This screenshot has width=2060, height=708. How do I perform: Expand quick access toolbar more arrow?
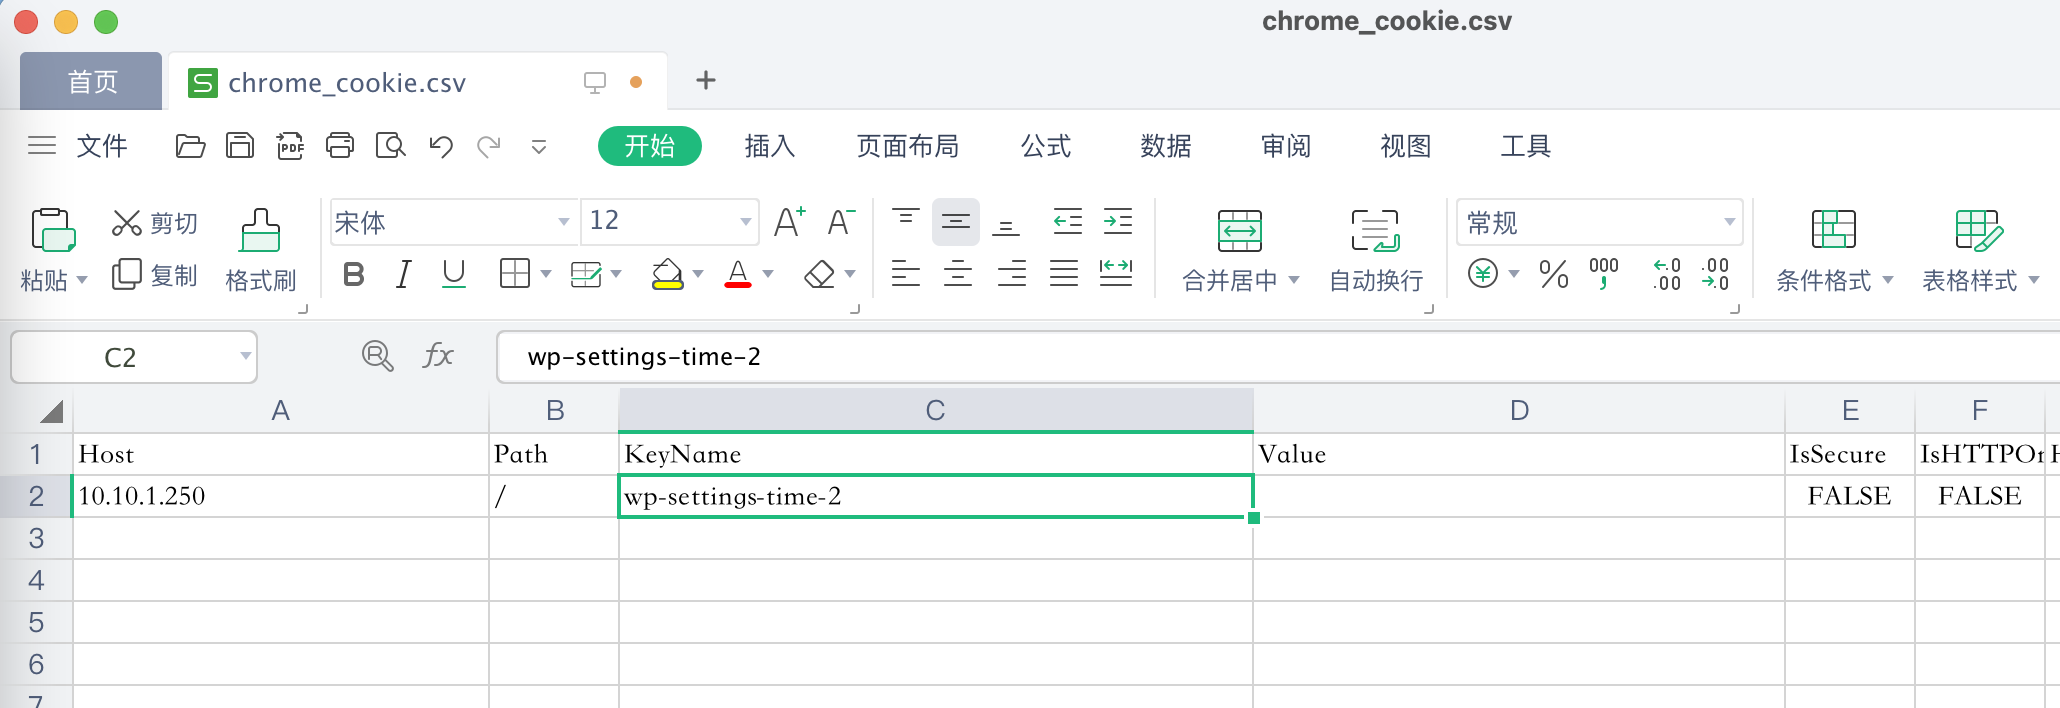(539, 148)
